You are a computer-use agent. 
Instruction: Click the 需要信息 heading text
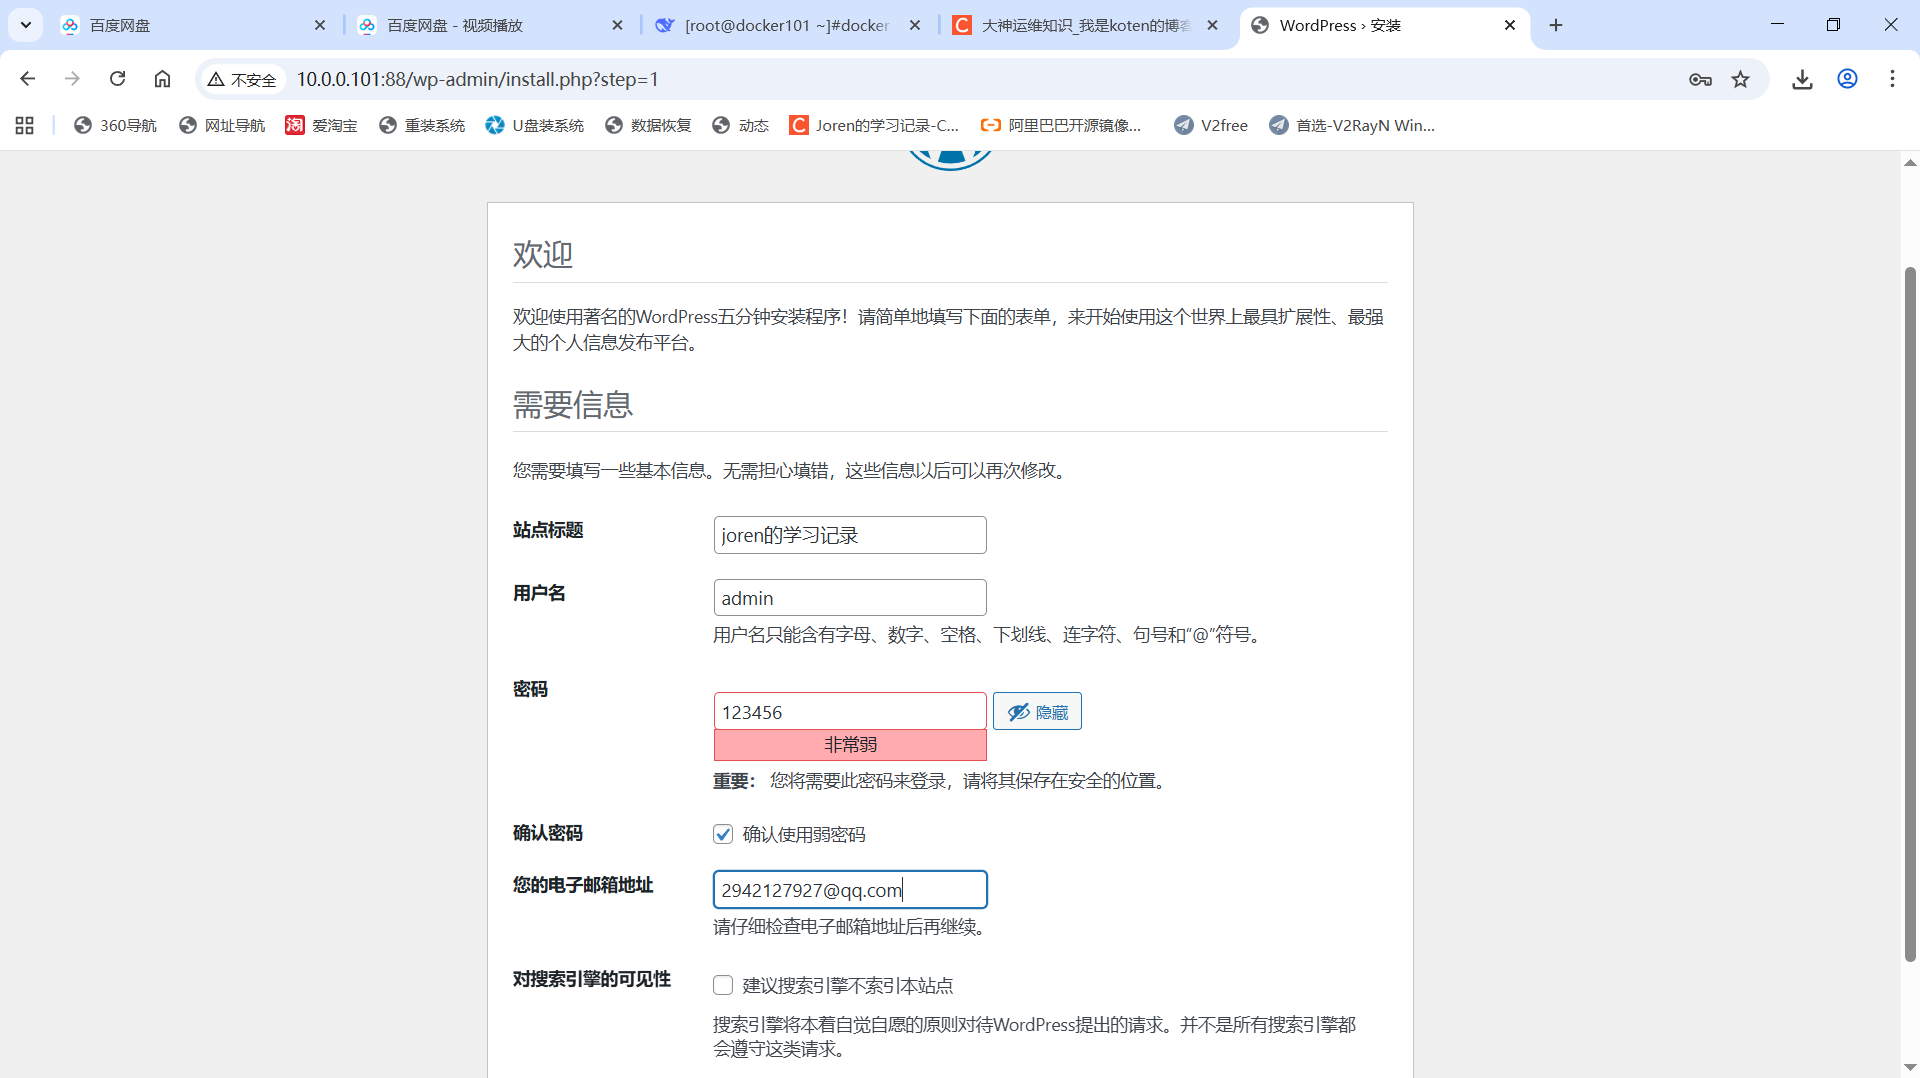[573, 405]
